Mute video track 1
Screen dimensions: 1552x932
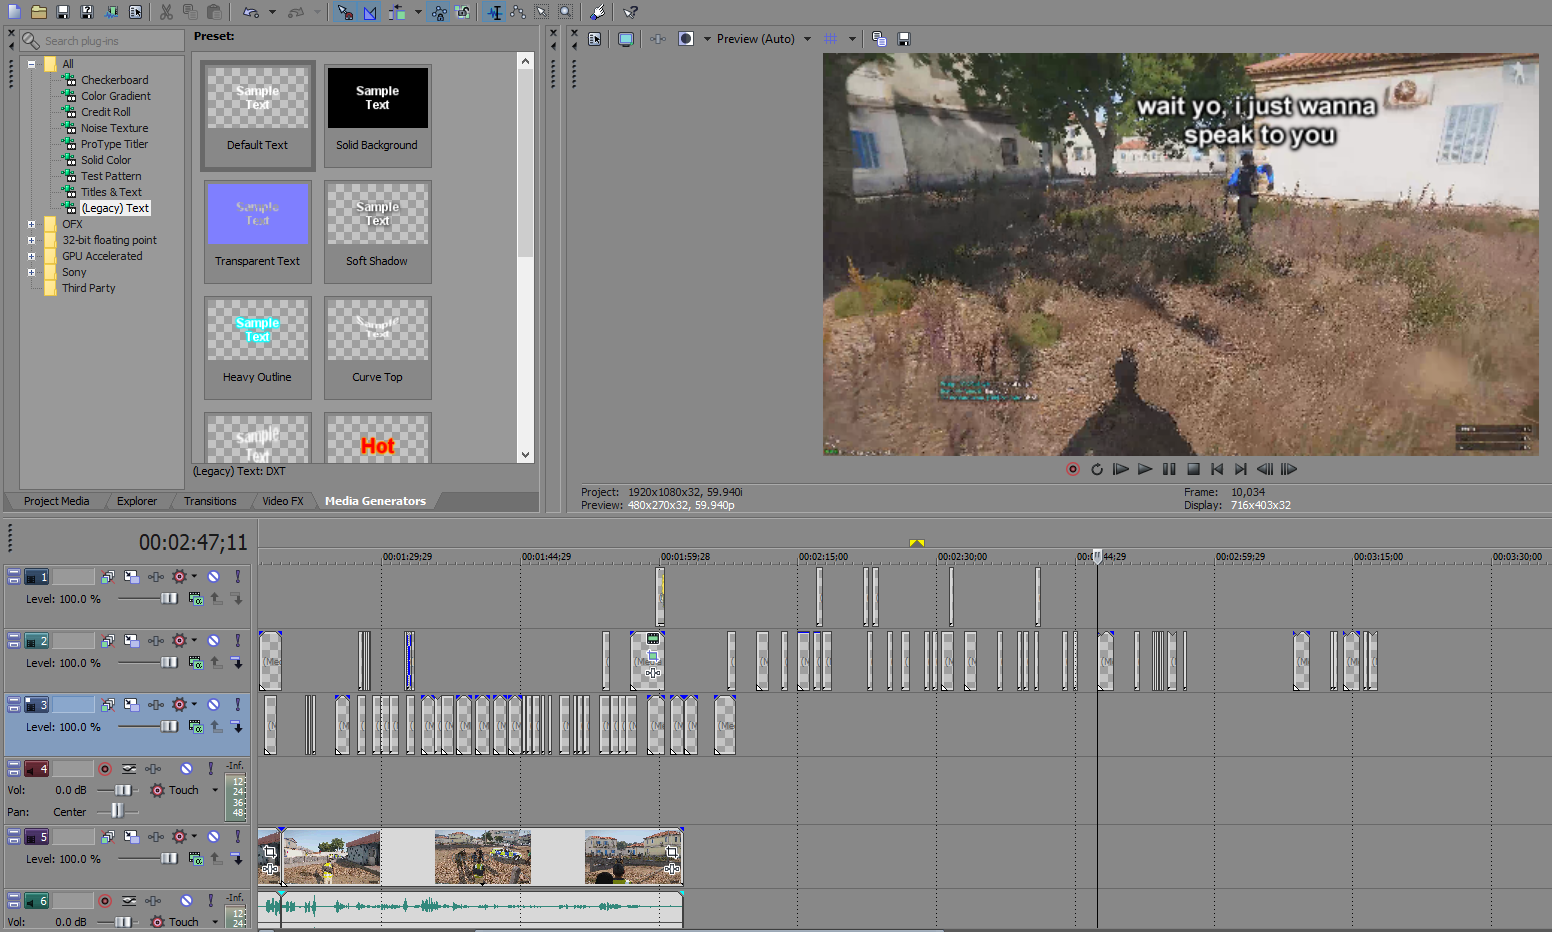click(x=213, y=577)
